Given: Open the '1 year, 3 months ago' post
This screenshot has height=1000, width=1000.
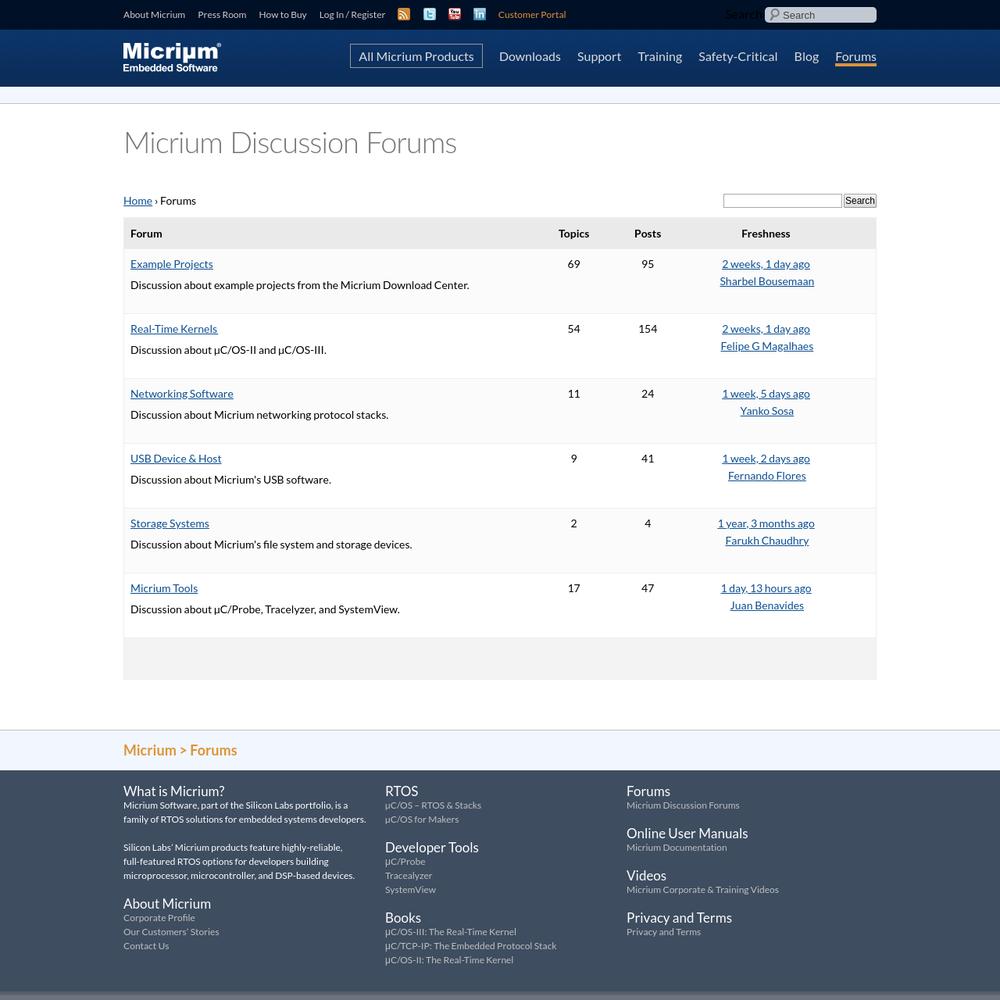Looking at the screenshot, I should 766,524.
